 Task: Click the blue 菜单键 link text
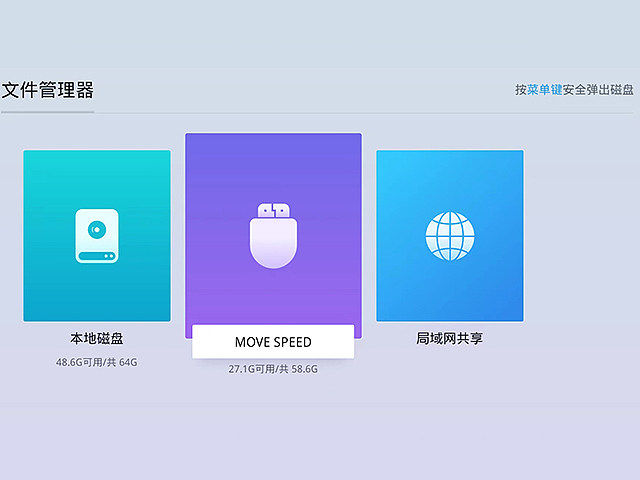[x=544, y=90]
